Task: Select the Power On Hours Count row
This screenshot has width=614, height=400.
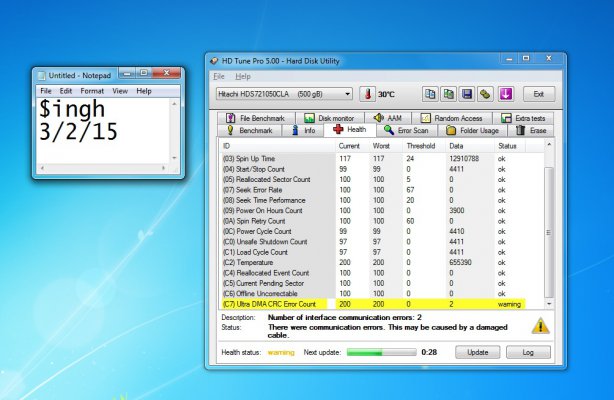Action: [x=372, y=210]
